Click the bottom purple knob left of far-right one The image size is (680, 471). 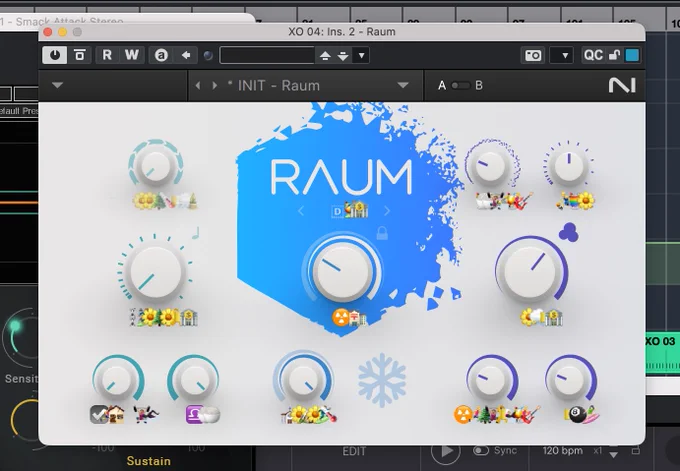tap(492, 380)
